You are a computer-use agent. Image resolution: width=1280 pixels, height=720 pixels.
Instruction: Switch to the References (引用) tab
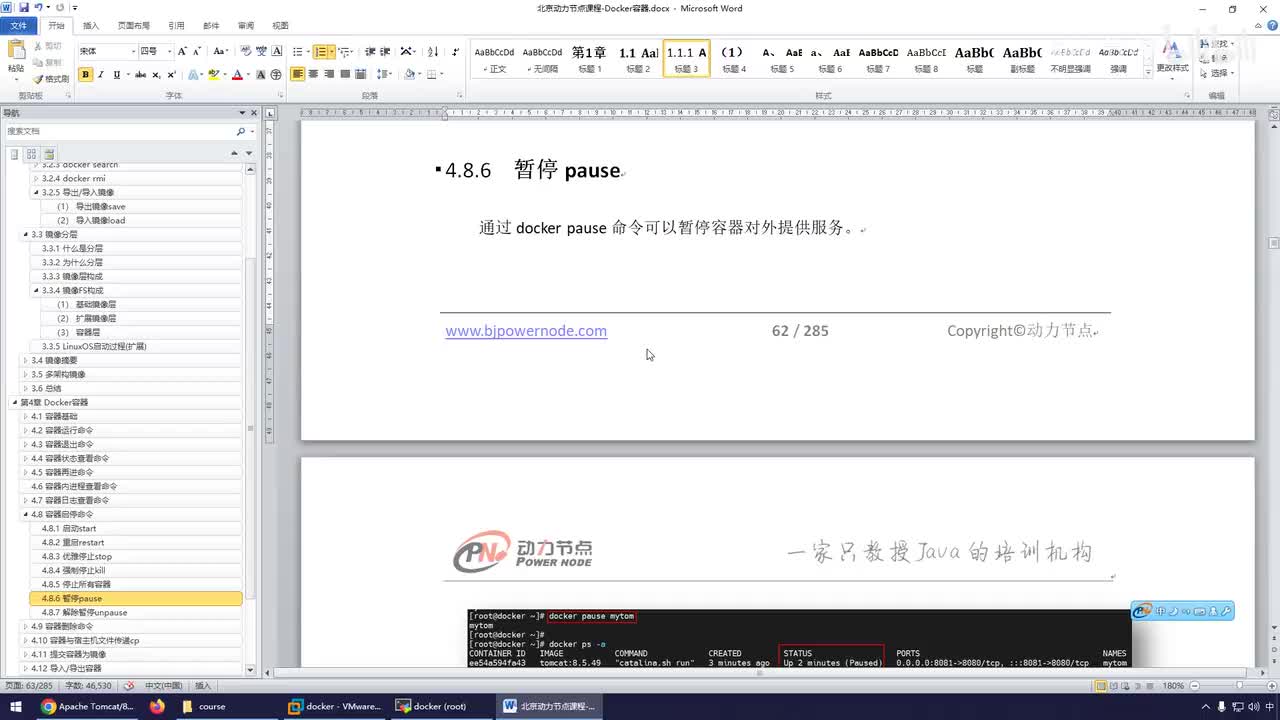(x=176, y=26)
